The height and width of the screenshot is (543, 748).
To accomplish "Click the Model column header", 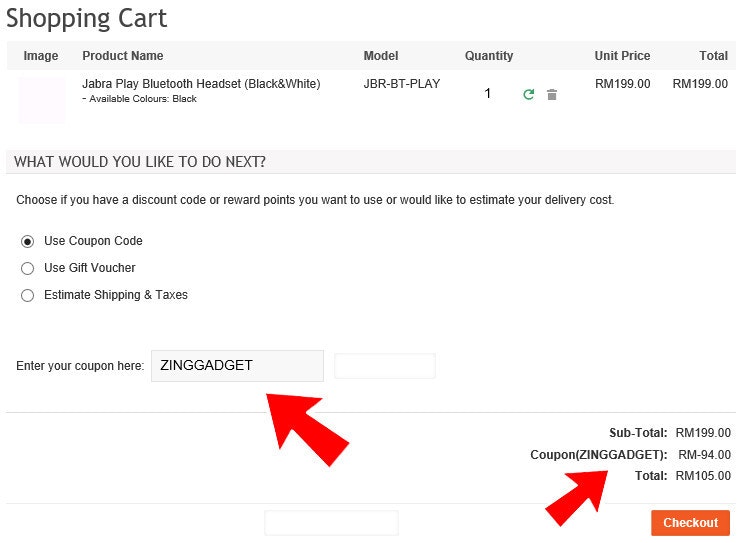I will [381, 56].
